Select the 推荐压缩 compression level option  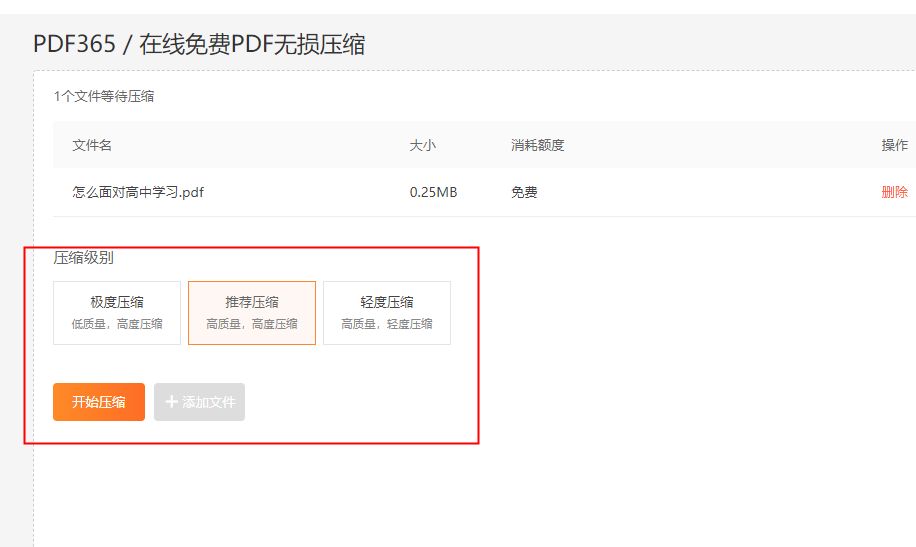[x=252, y=313]
